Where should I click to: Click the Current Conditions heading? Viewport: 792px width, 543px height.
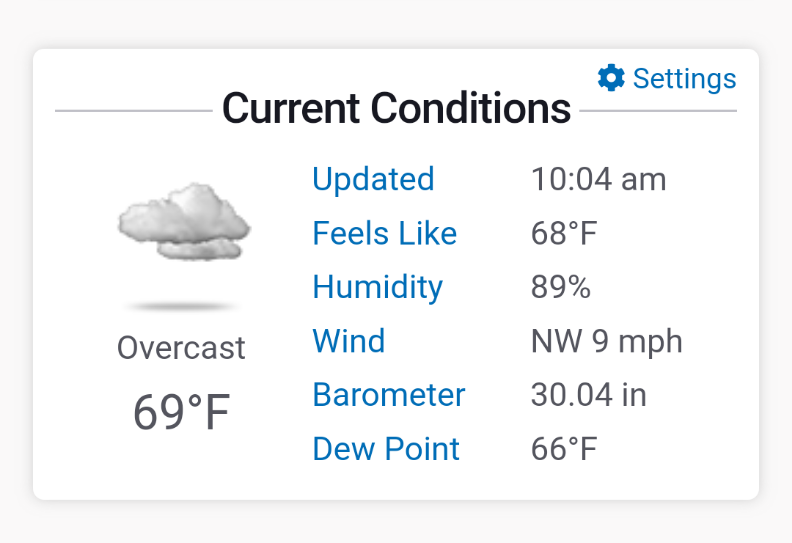[x=397, y=108]
